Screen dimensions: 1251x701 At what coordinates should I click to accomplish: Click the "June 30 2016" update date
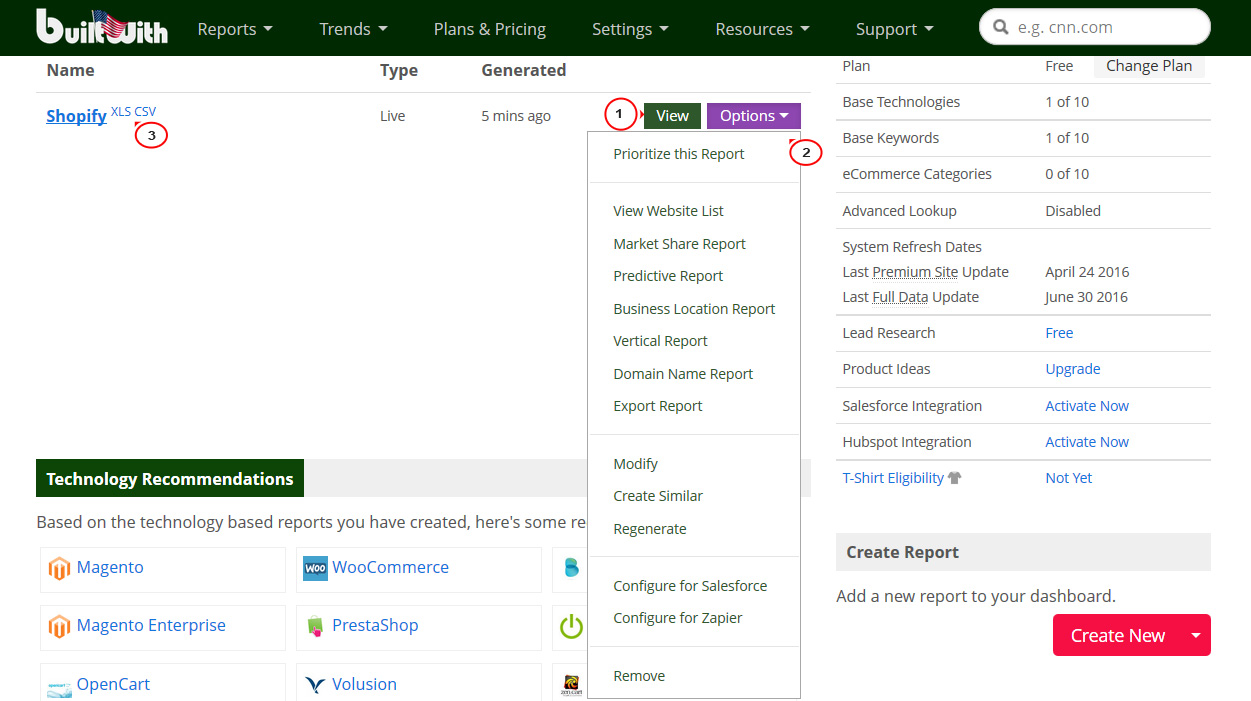(1086, 297)
